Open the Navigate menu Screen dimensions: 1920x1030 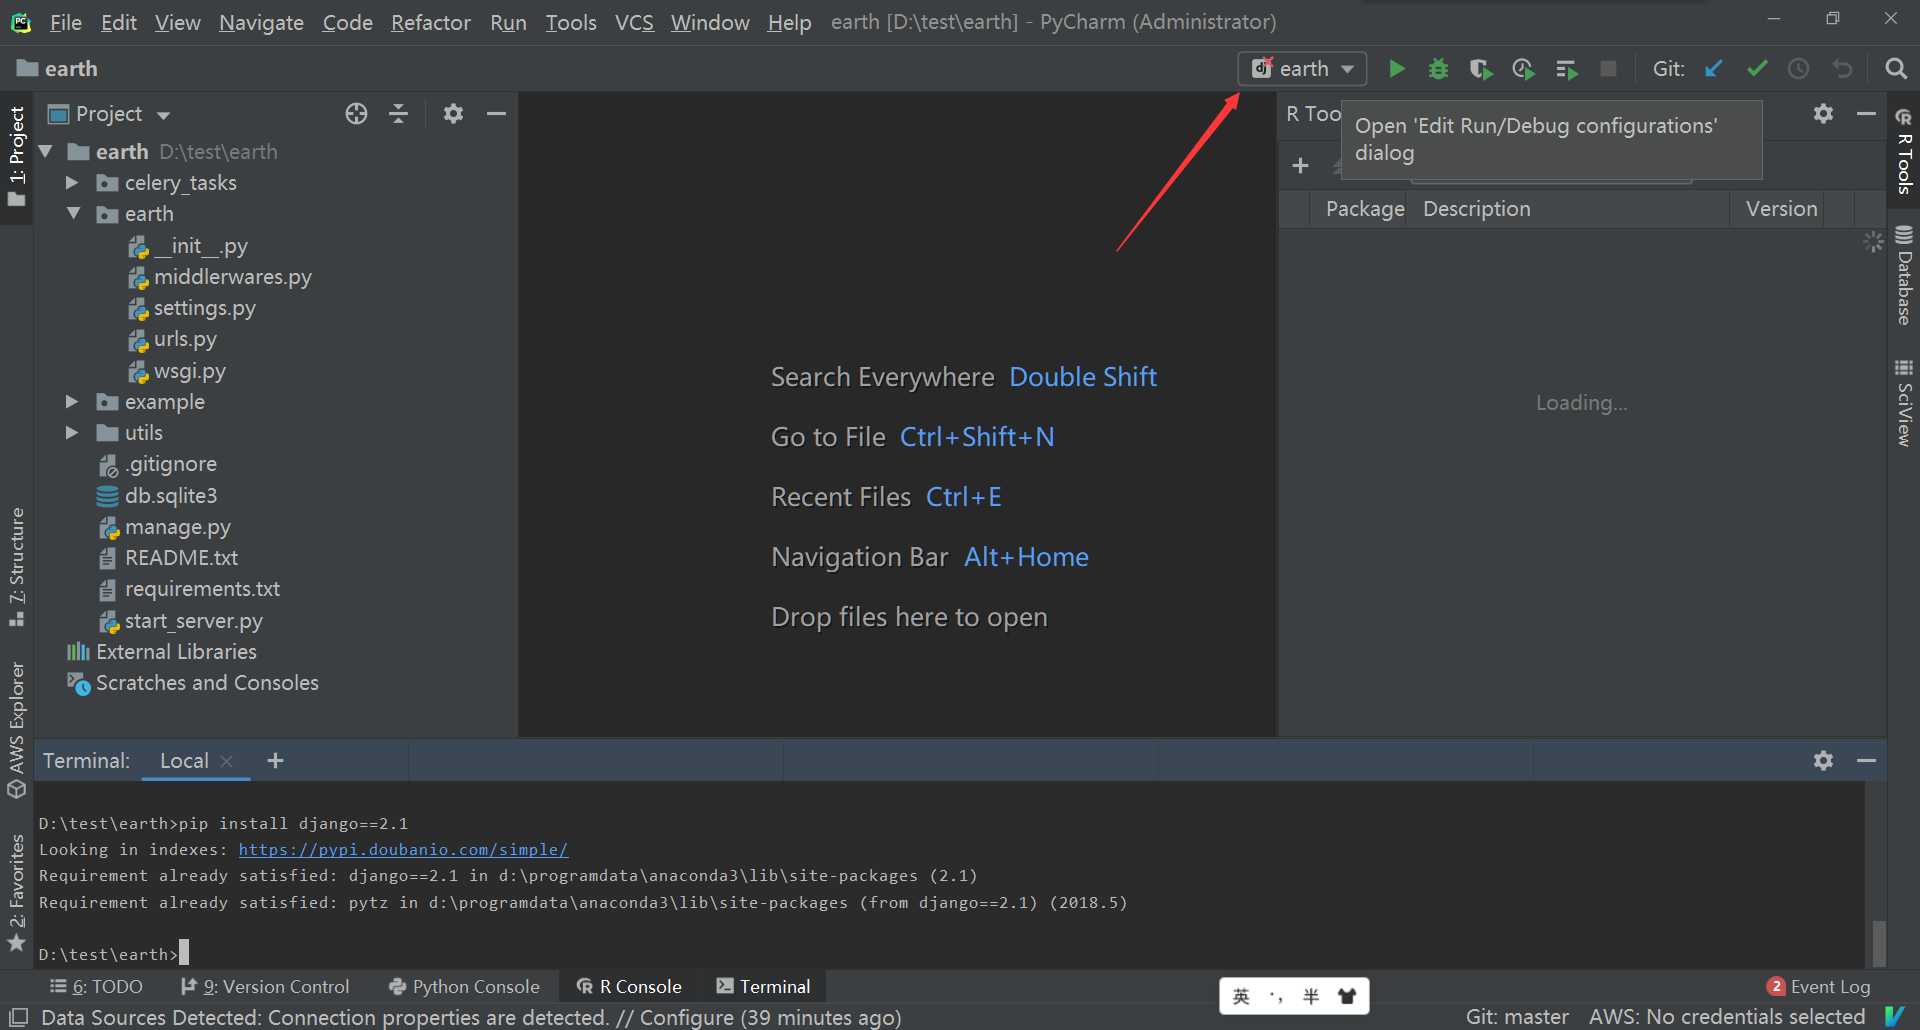pos(261,22)
